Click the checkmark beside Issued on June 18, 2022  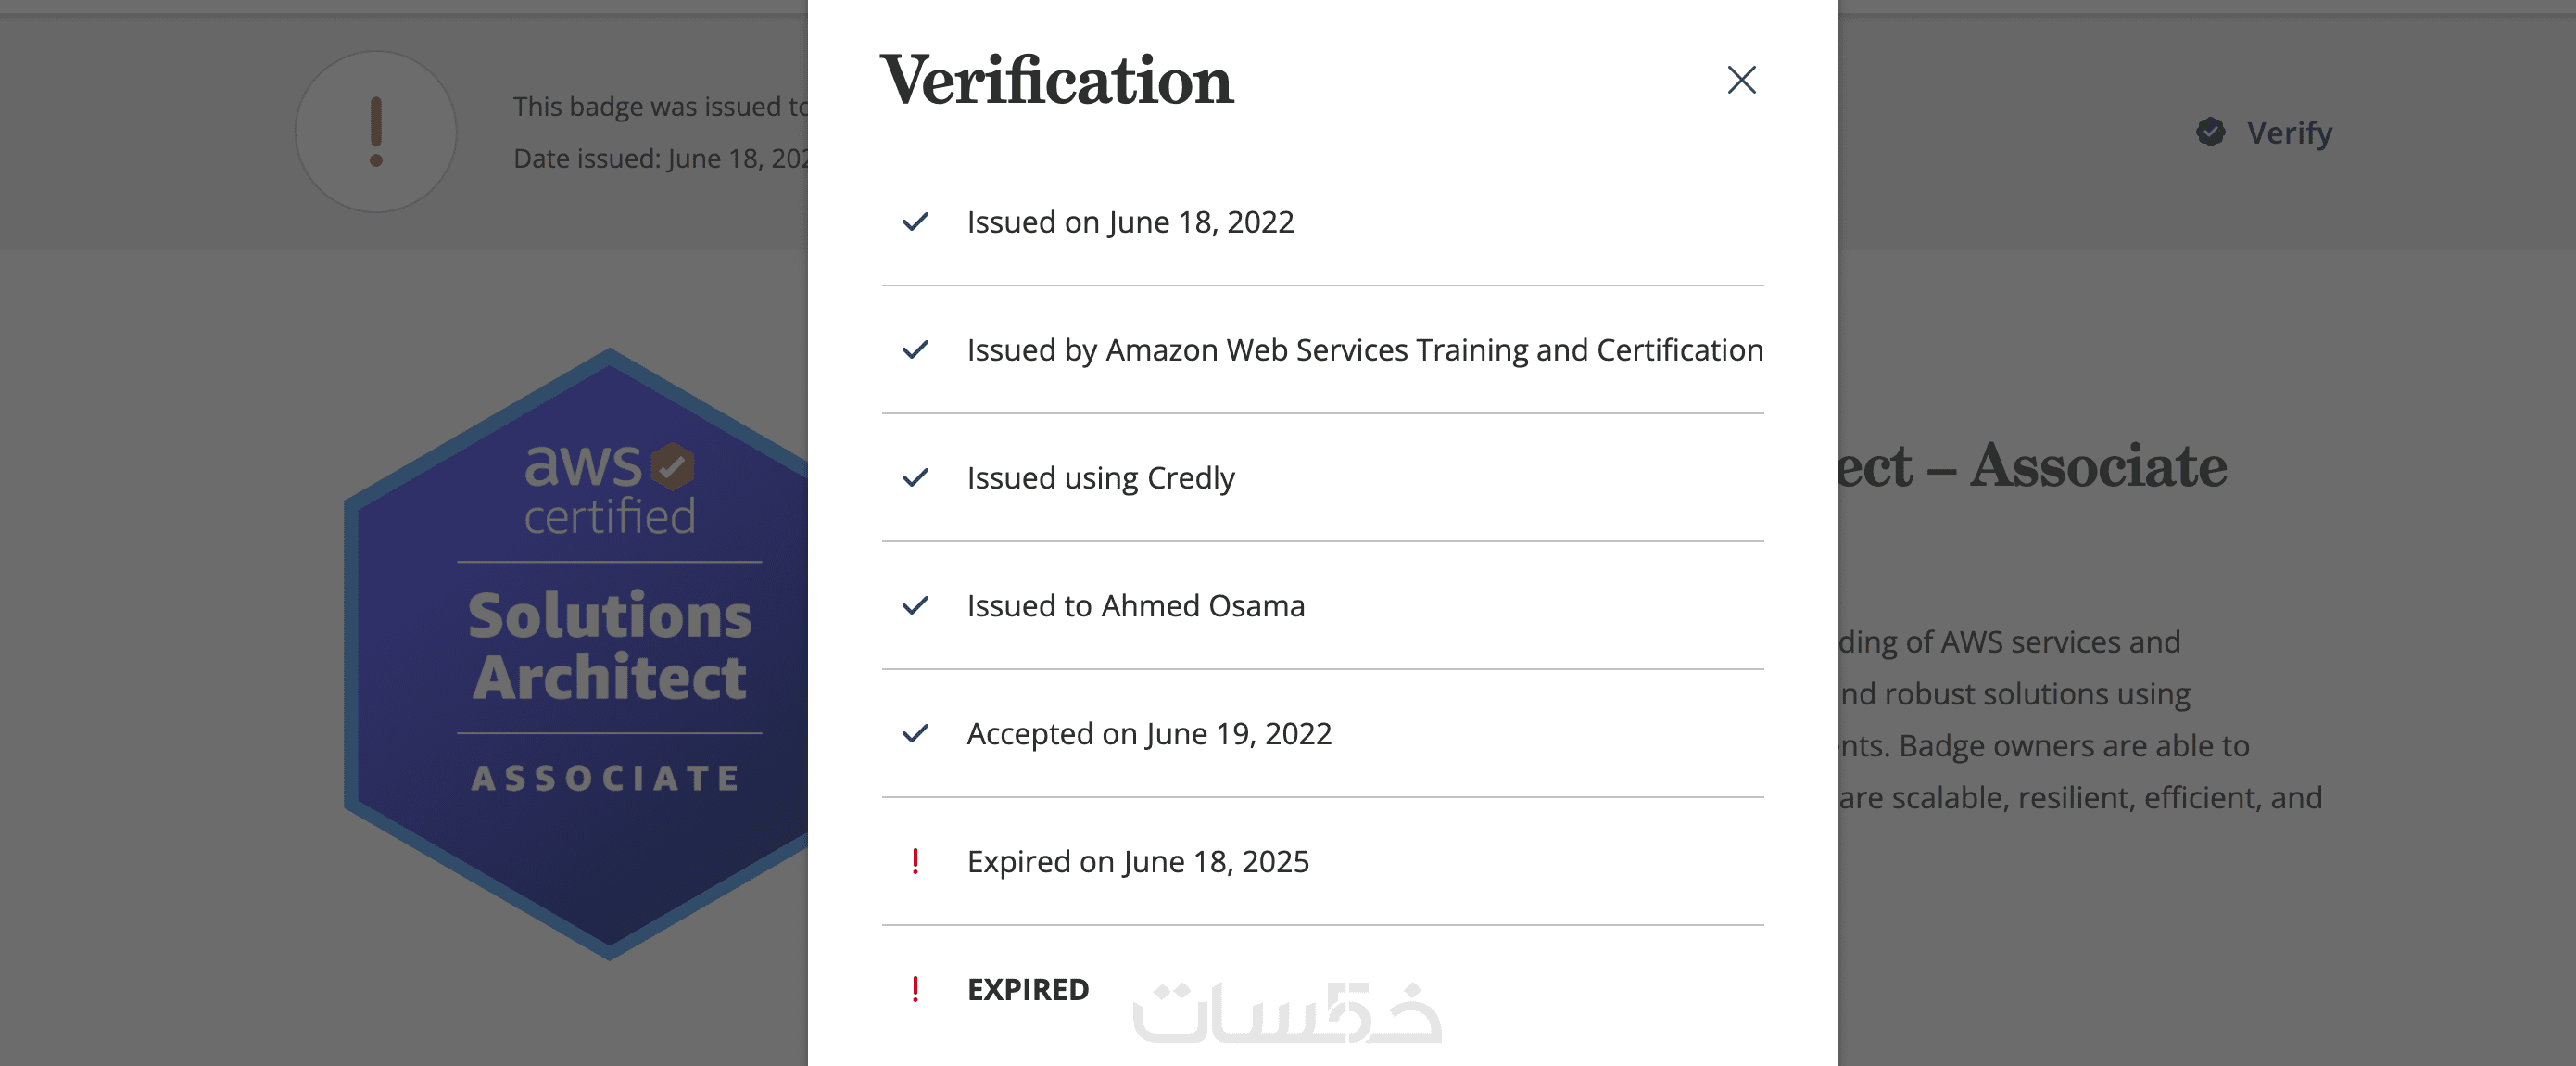click(x=915, y=222)
